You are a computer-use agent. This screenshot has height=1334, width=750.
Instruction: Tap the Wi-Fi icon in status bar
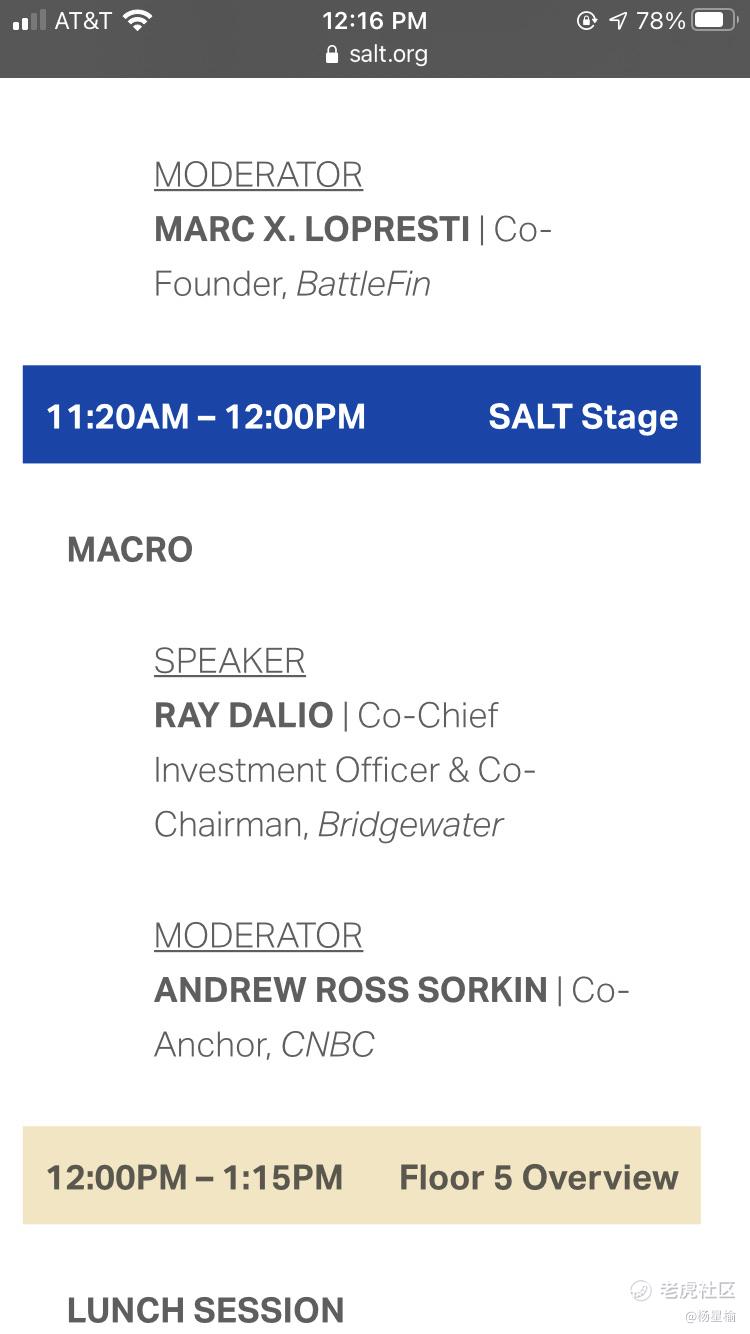pos(137,21)
